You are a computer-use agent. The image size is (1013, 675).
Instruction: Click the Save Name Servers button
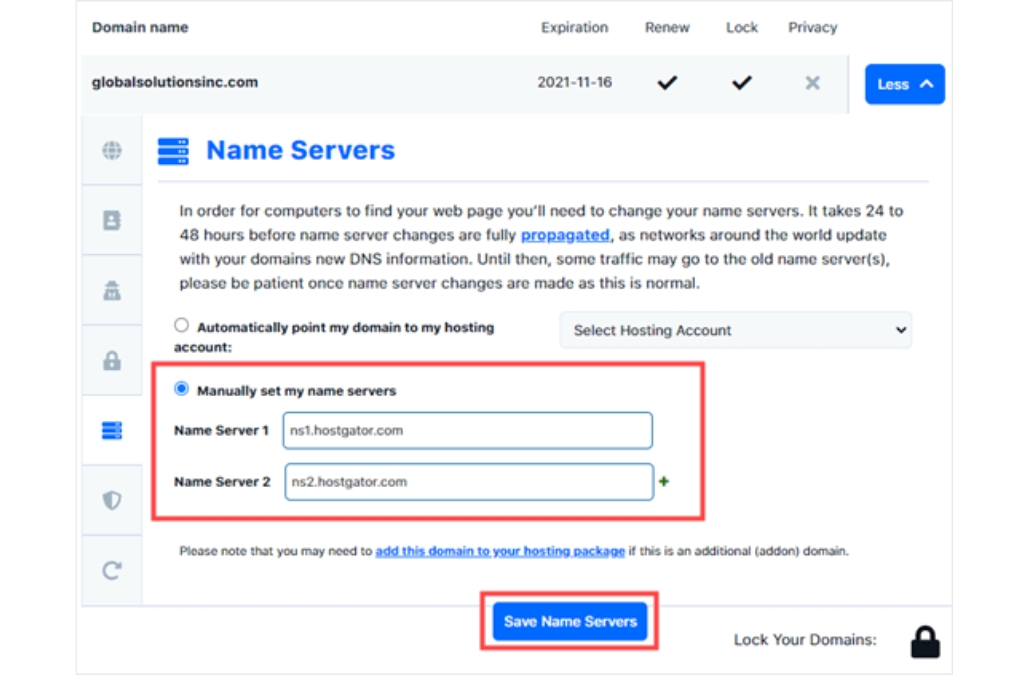pos(570,621)
